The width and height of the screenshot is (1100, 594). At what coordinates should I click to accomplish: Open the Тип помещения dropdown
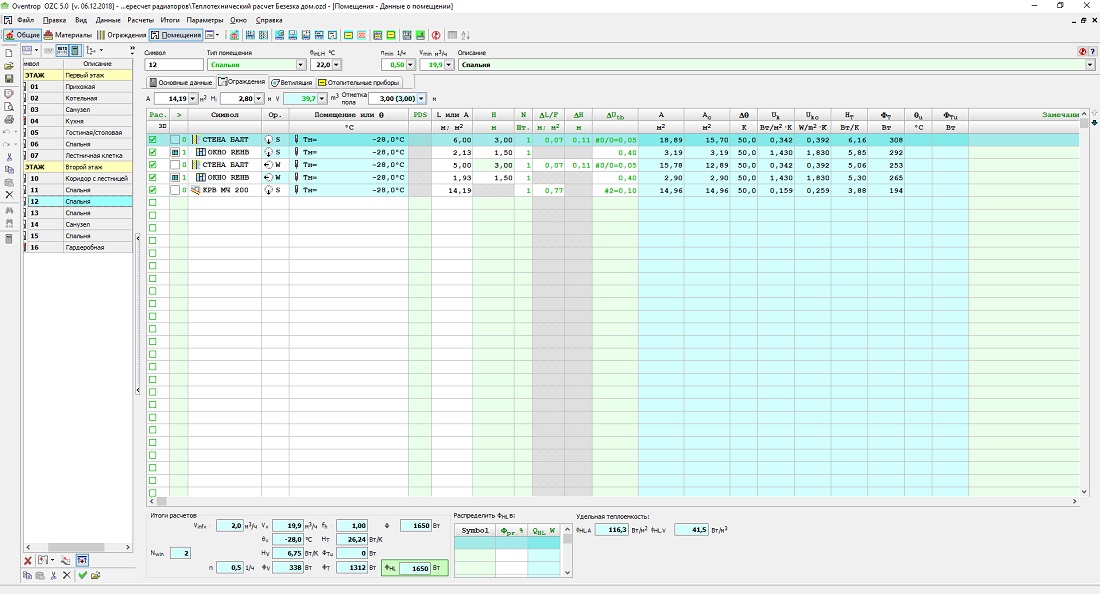[299, 65]
